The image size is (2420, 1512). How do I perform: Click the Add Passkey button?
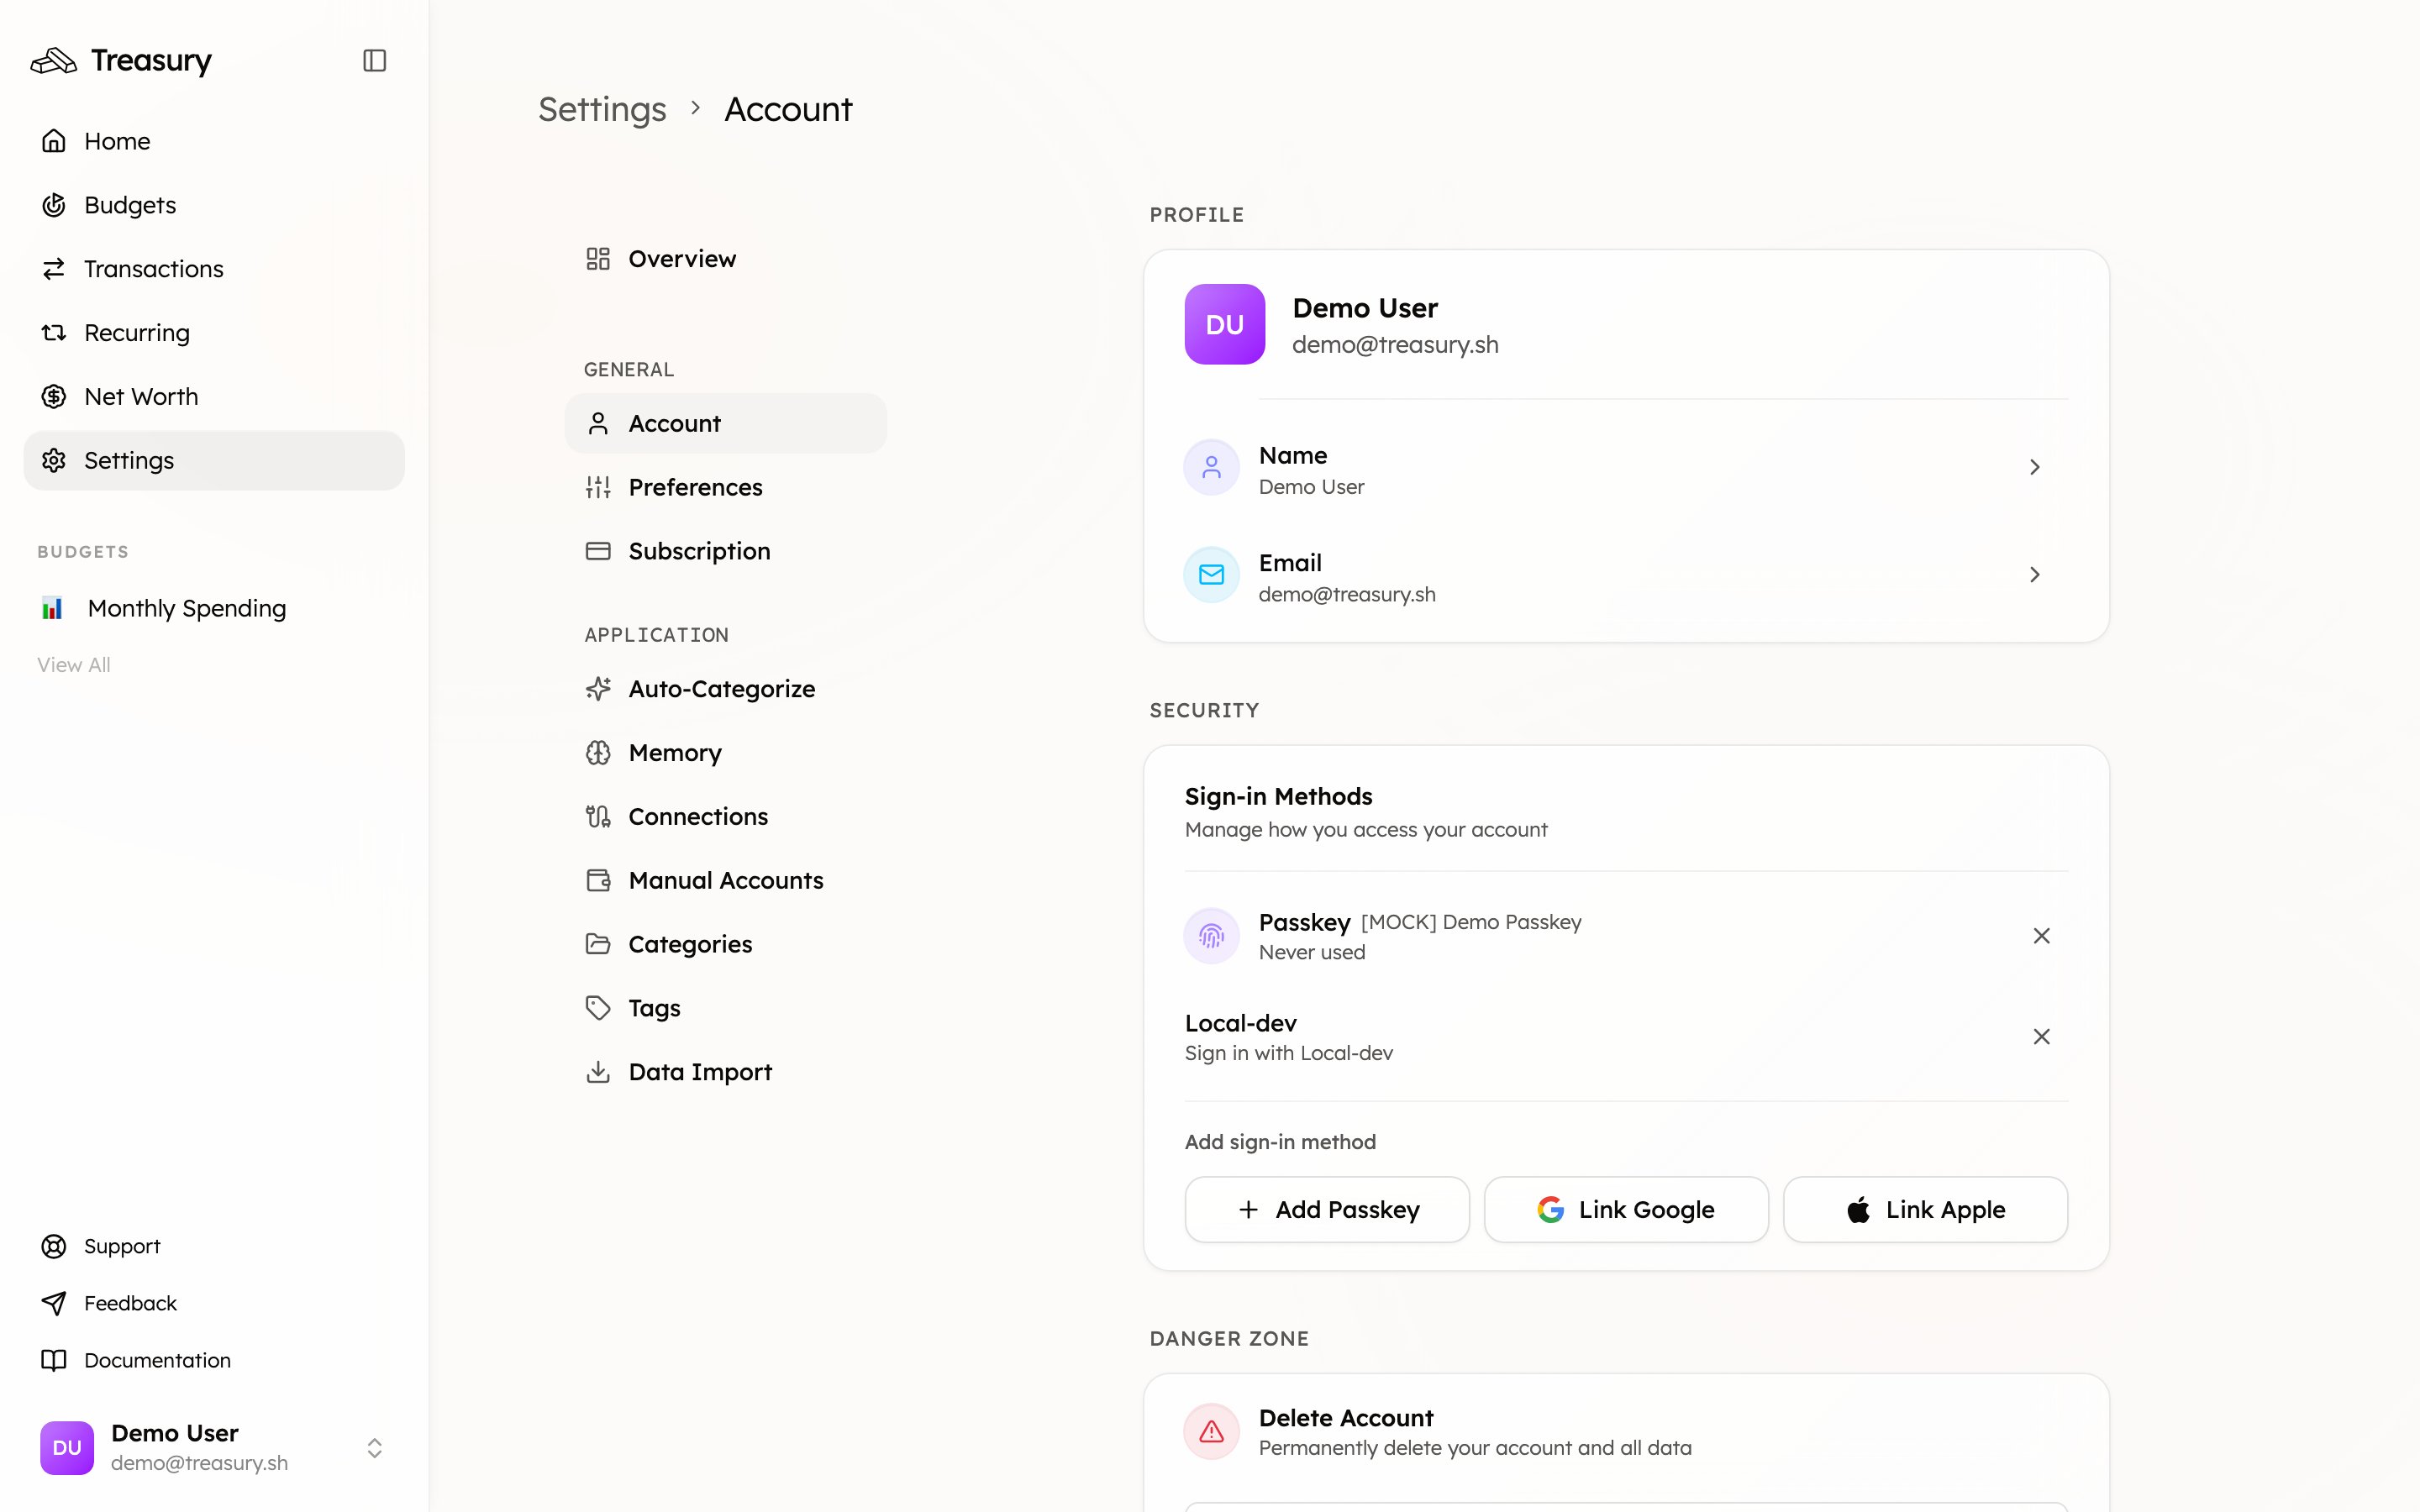point(1327,1210)
